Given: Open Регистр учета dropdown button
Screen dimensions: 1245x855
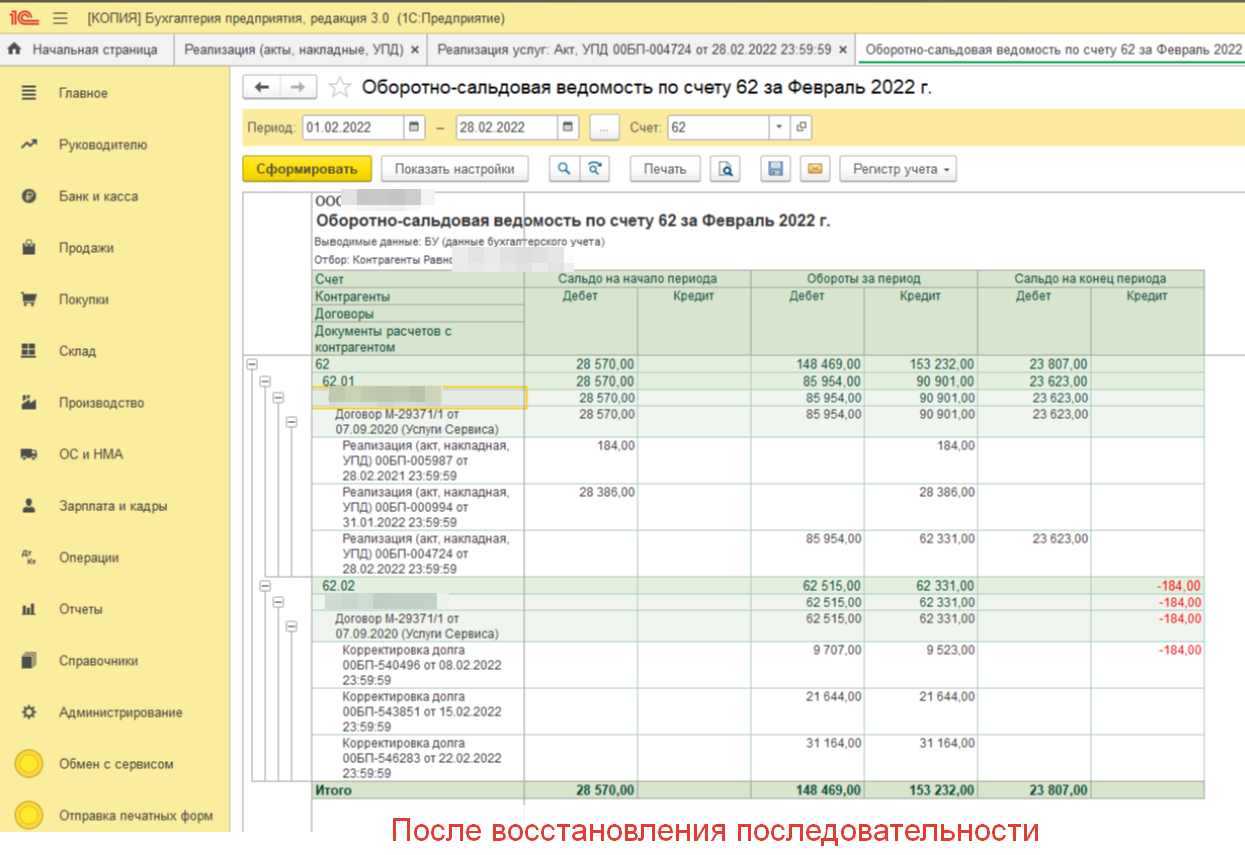Looking at the screenshot, I should (898, 169).
